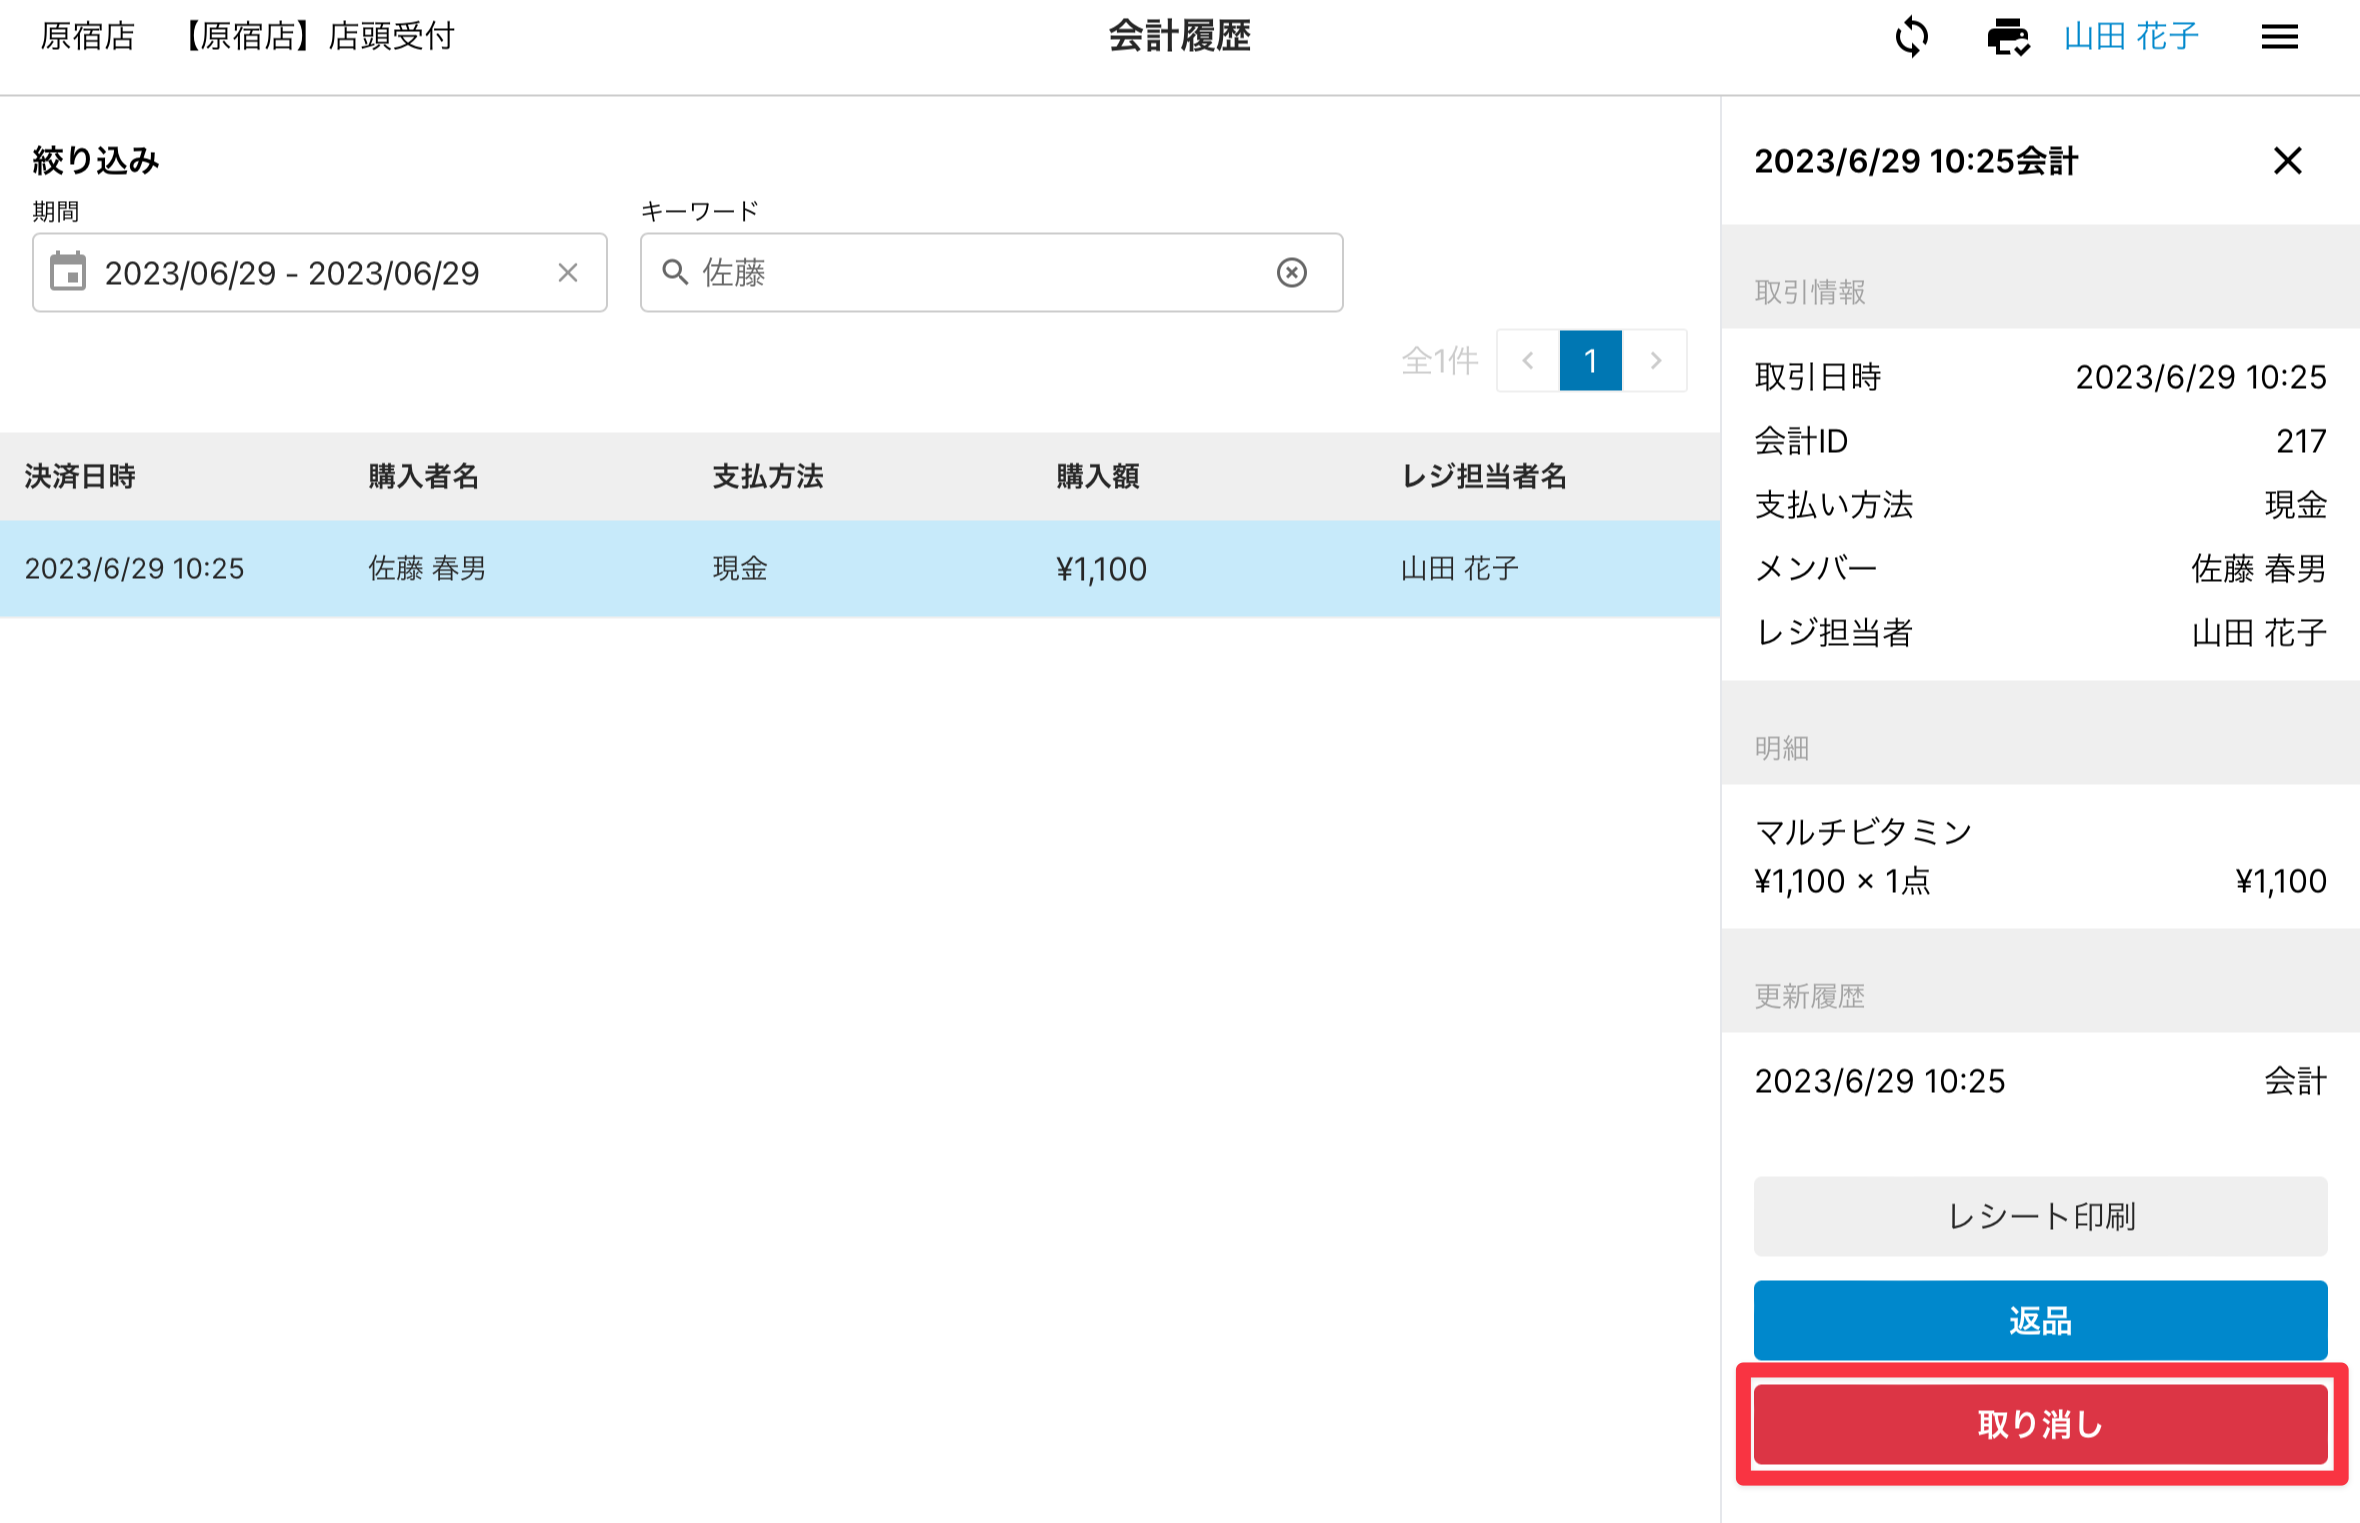This screenshot has width=2360, height=1523.
Task: Go to previous page with left chevron
Action: 1528,361
